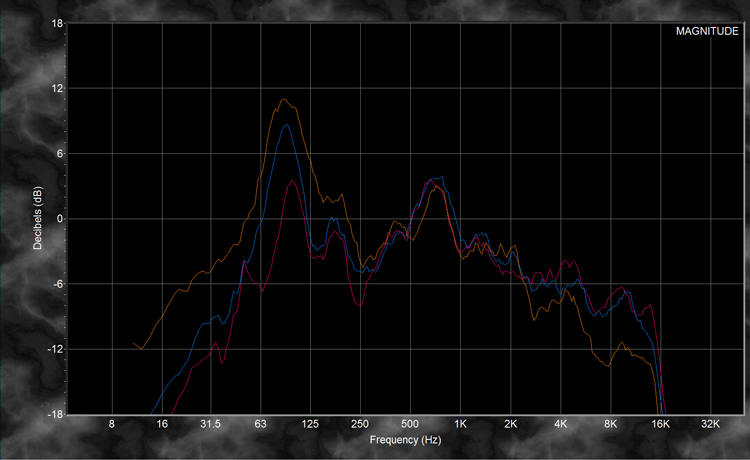Click the 8 Hz frequency label

(x=111, y=424)
